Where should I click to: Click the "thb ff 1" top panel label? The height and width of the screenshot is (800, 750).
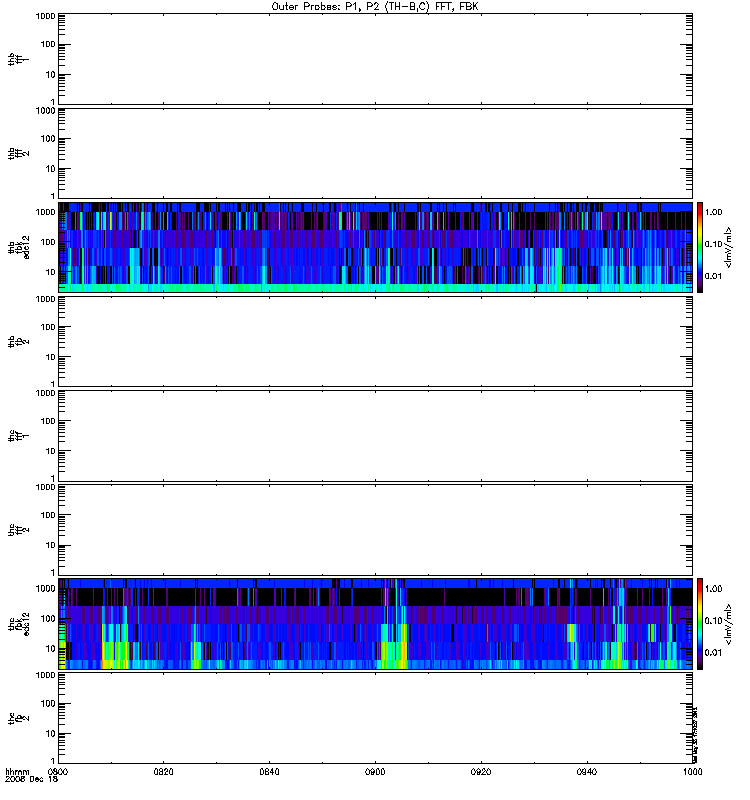19,59
